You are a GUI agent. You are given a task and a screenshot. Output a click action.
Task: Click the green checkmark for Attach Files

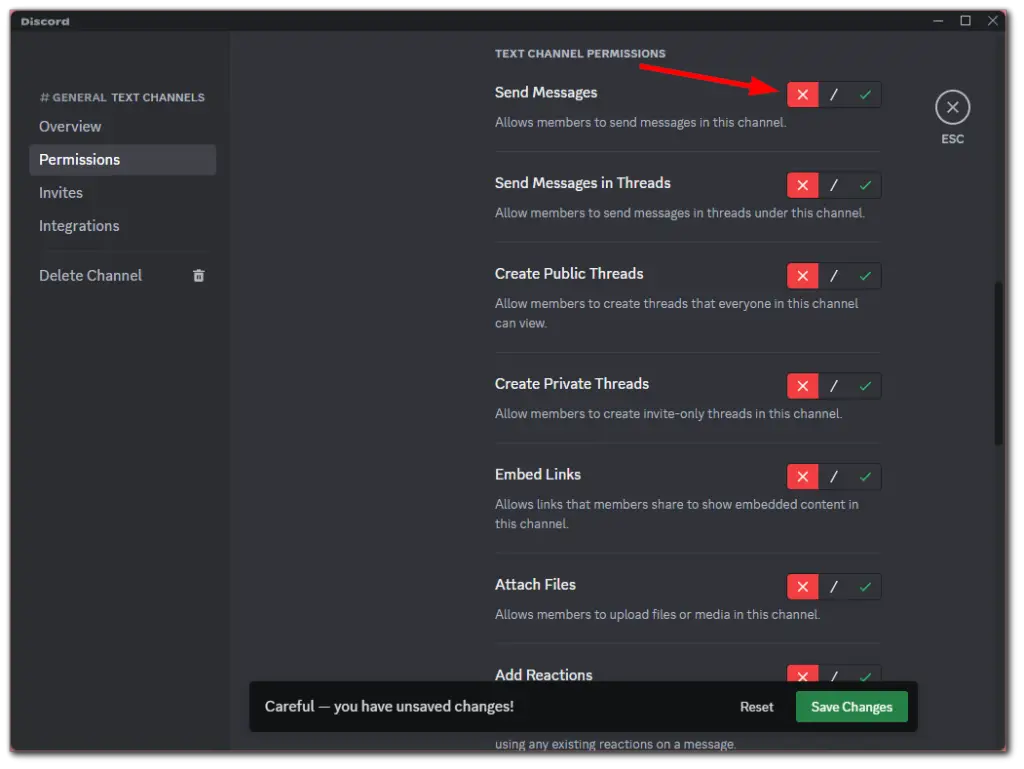[x=866, y=586]
